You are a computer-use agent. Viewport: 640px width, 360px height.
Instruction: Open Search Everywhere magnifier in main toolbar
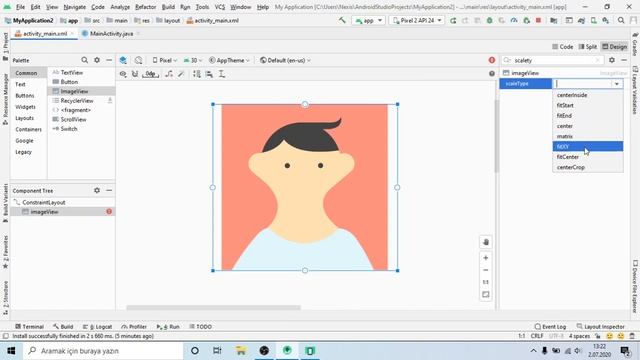[x=621, y=20]
